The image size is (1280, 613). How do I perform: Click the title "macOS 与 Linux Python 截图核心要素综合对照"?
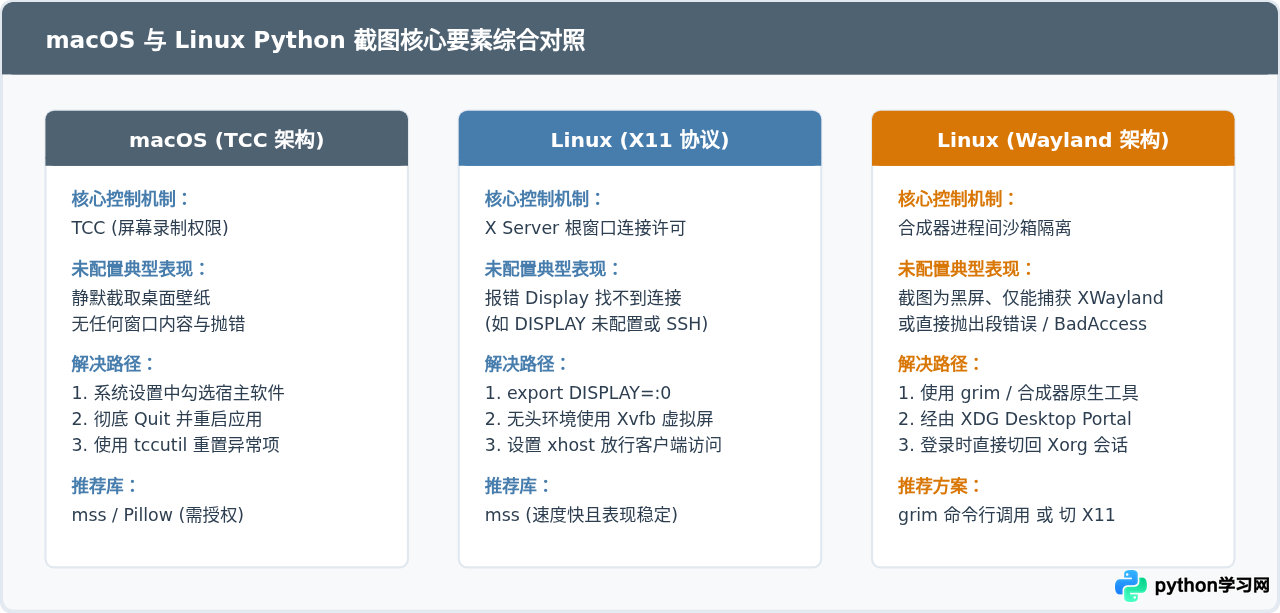[315, 40]
